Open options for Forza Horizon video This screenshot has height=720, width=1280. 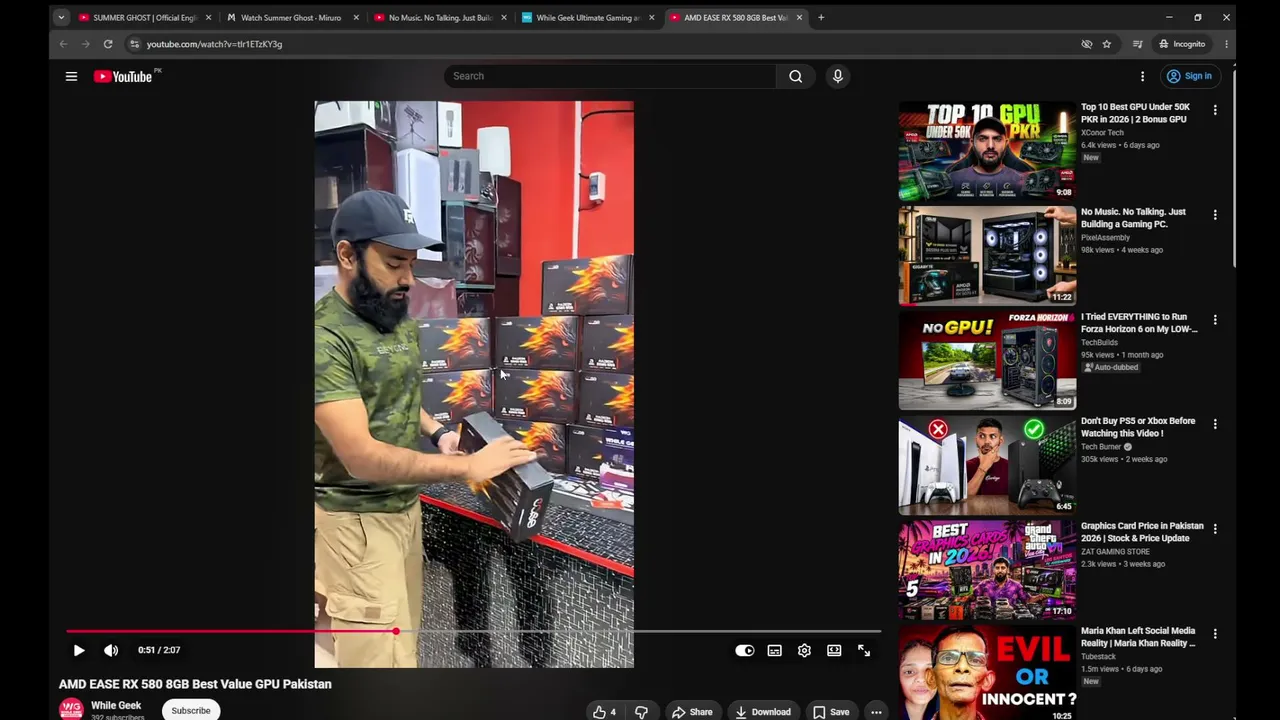[1215, 320]
